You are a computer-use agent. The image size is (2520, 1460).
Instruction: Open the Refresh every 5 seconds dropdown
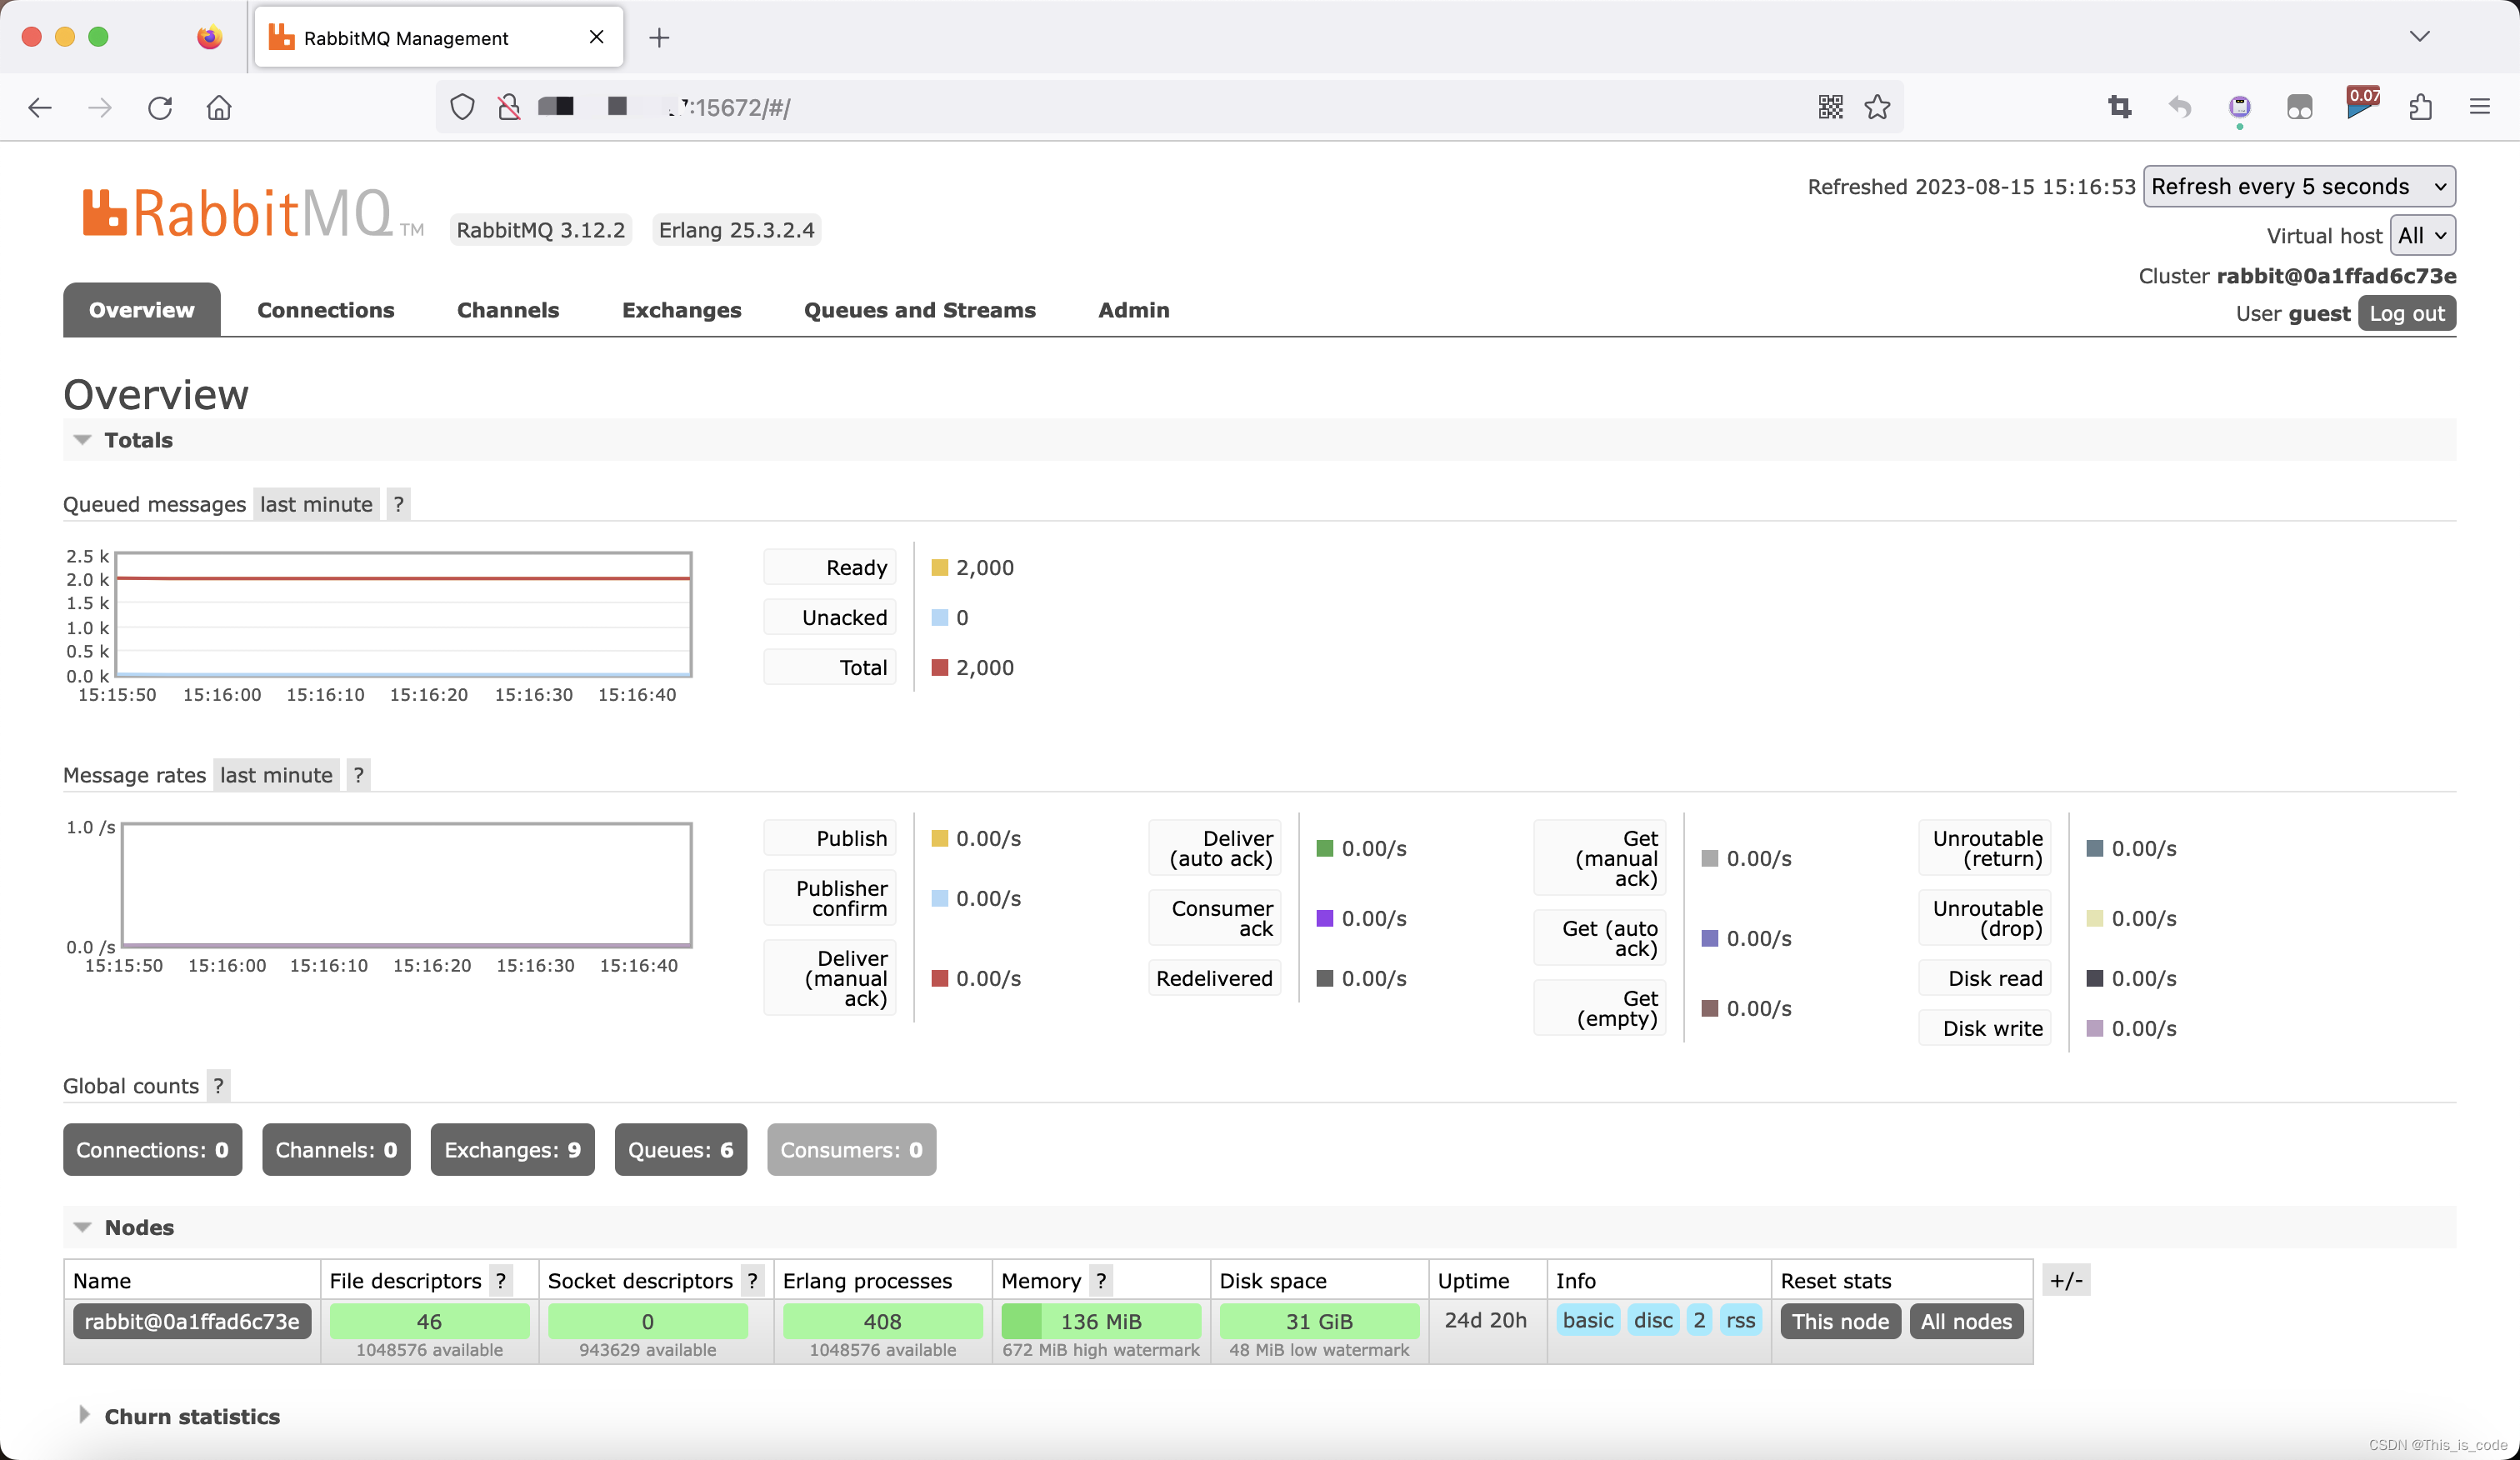2299,187
